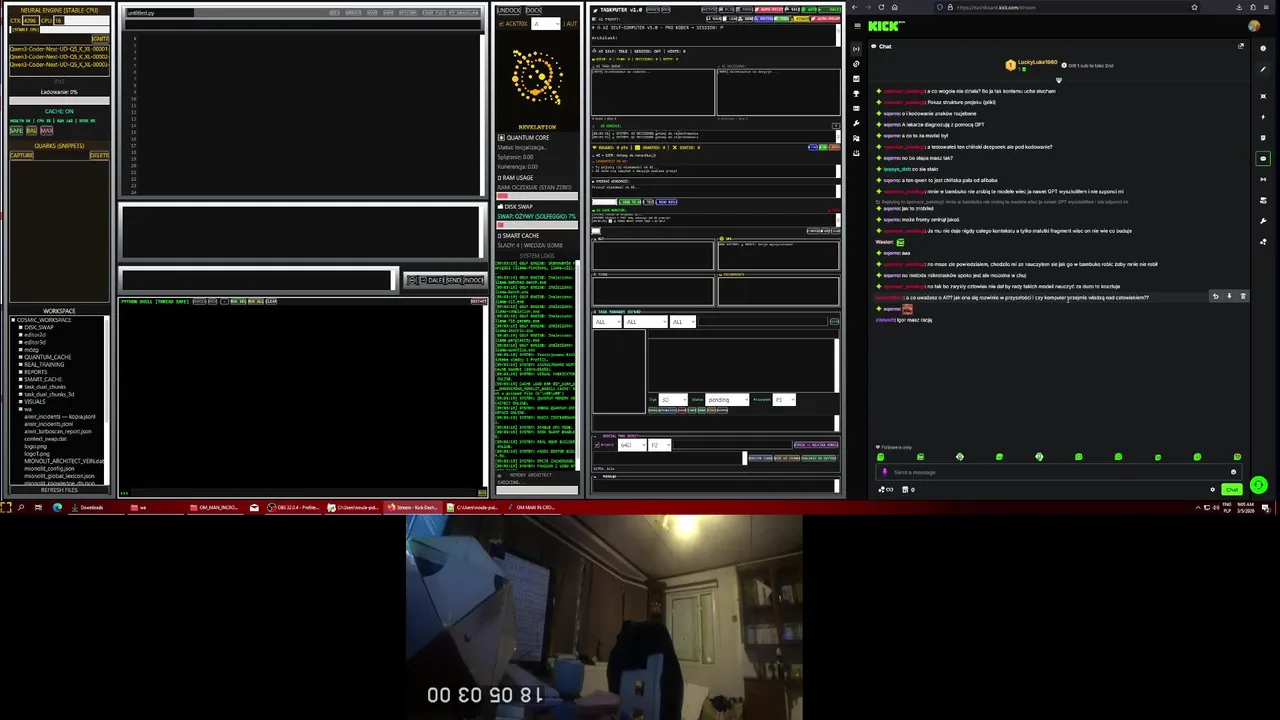Open the Kick profile avatar menu

1254,26
